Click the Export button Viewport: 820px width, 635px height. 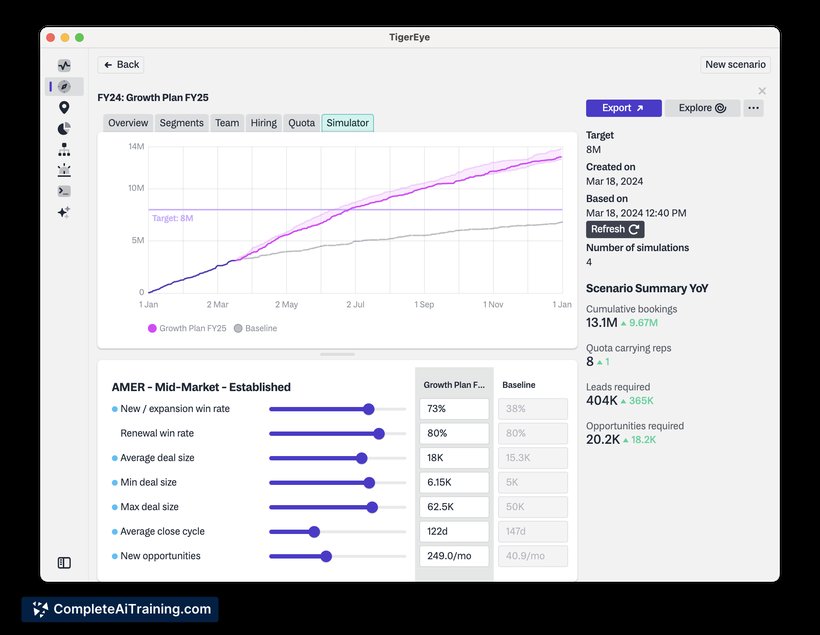pyautogui.click(x=623, y=108)
